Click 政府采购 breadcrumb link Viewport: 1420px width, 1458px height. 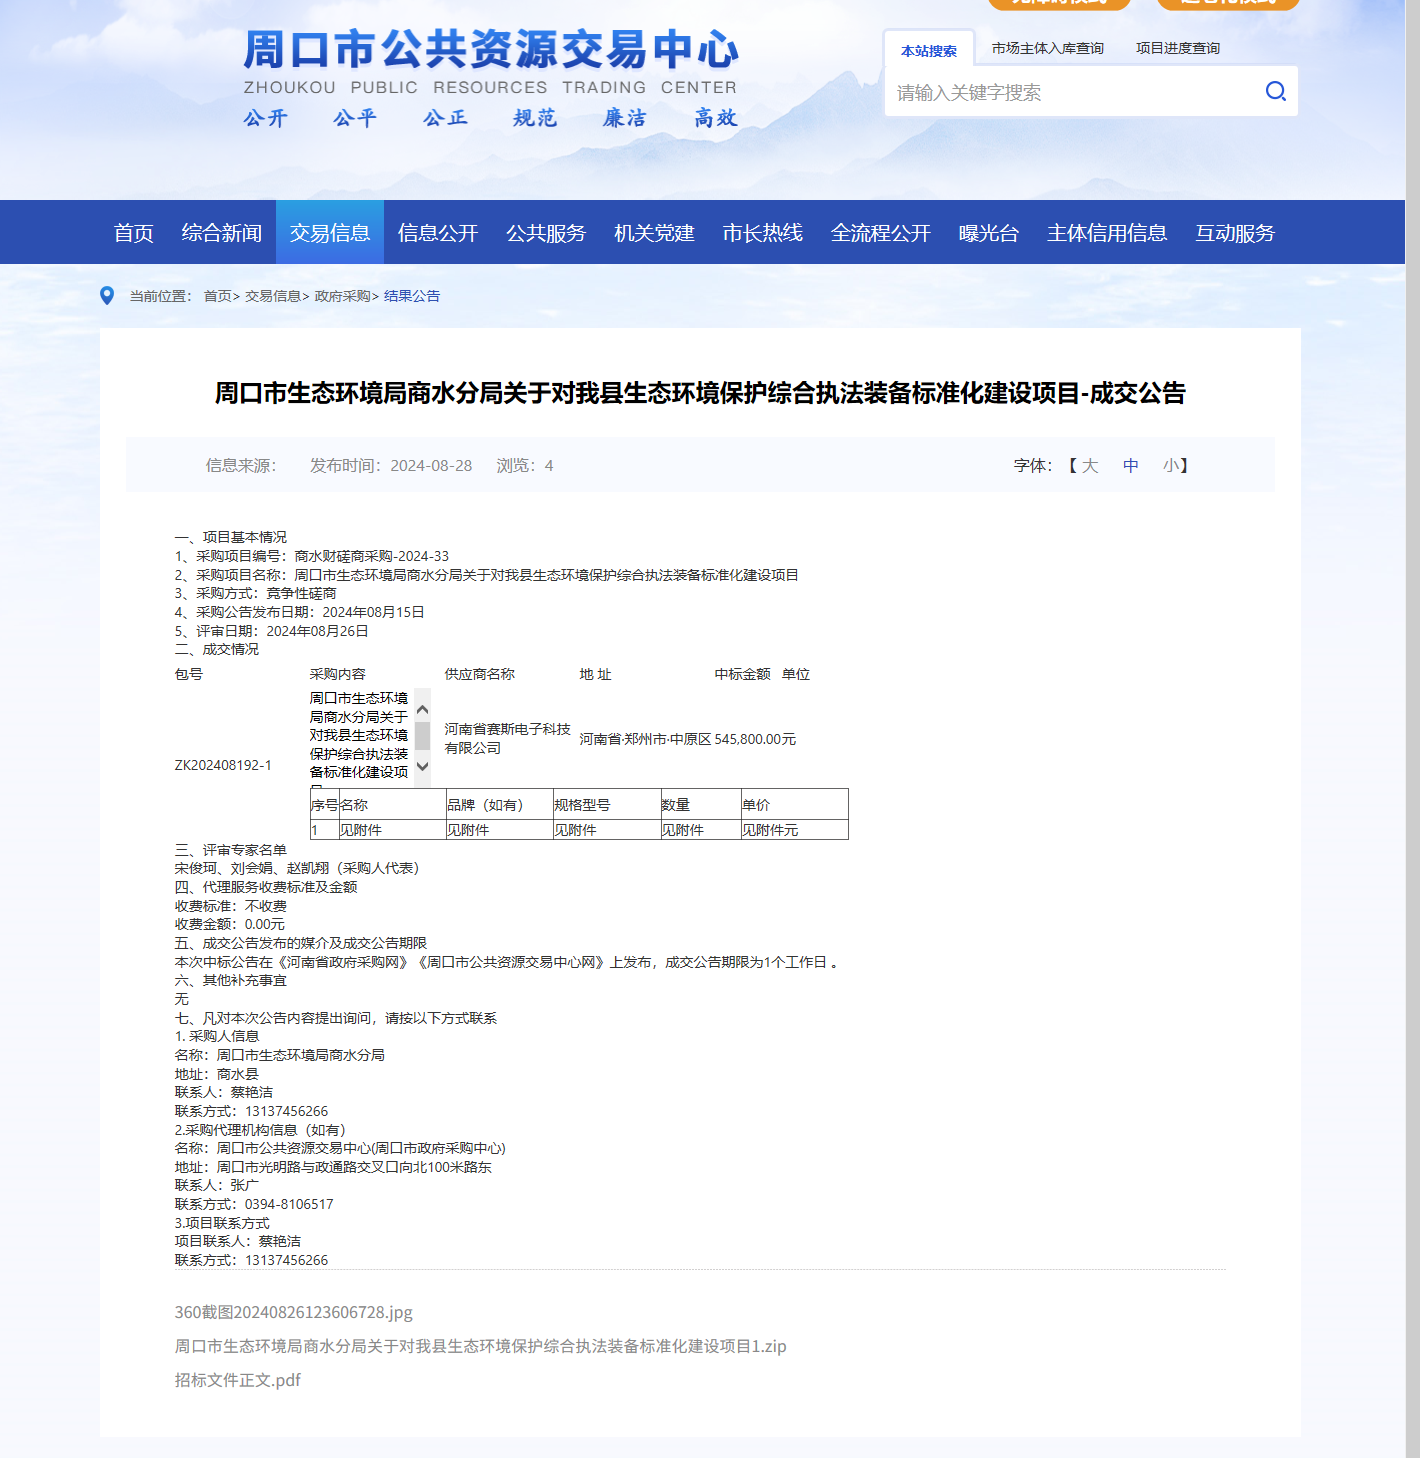pos(342,296)
